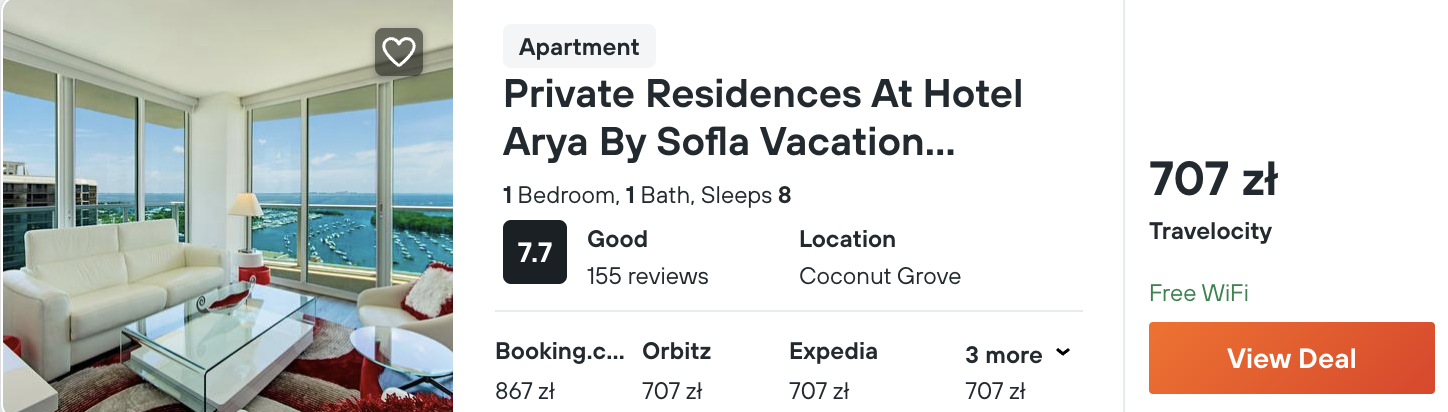Click the 7.7 rating score badge
The height and width of the screenshot is (412, 1448).
point(535,252)
